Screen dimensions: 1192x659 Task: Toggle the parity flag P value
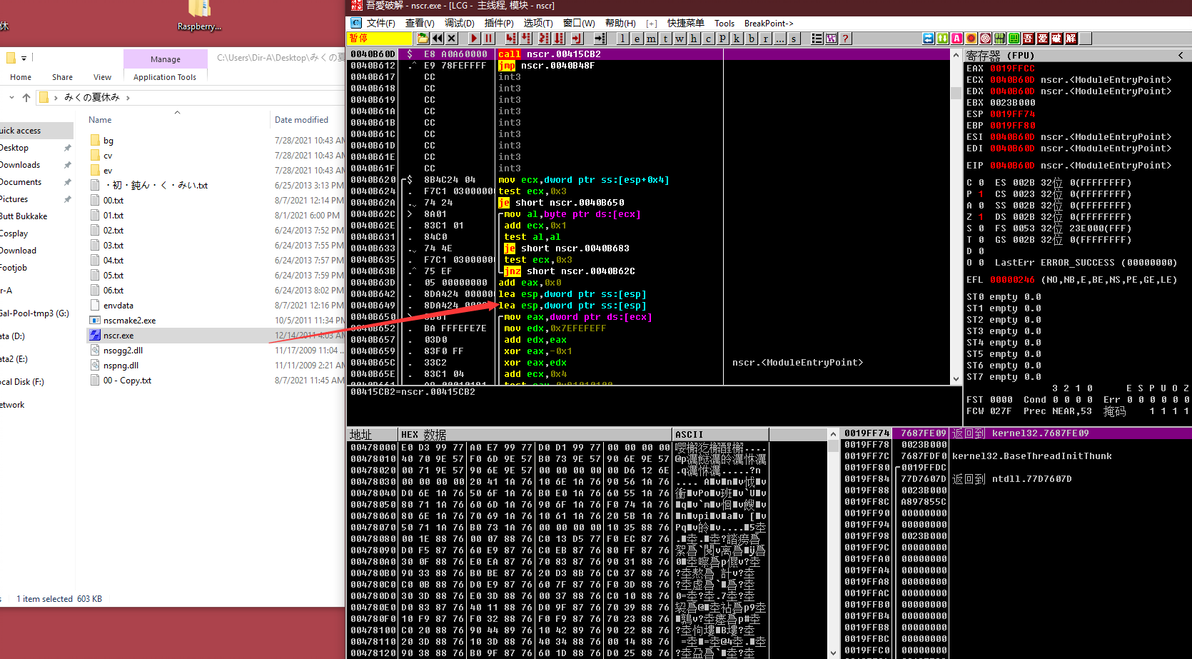(981, 194)
